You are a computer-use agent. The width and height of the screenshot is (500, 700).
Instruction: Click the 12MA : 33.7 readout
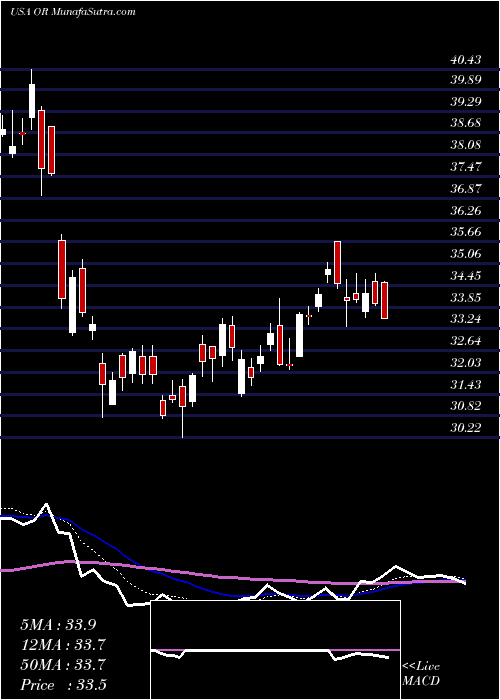point(62,645)
